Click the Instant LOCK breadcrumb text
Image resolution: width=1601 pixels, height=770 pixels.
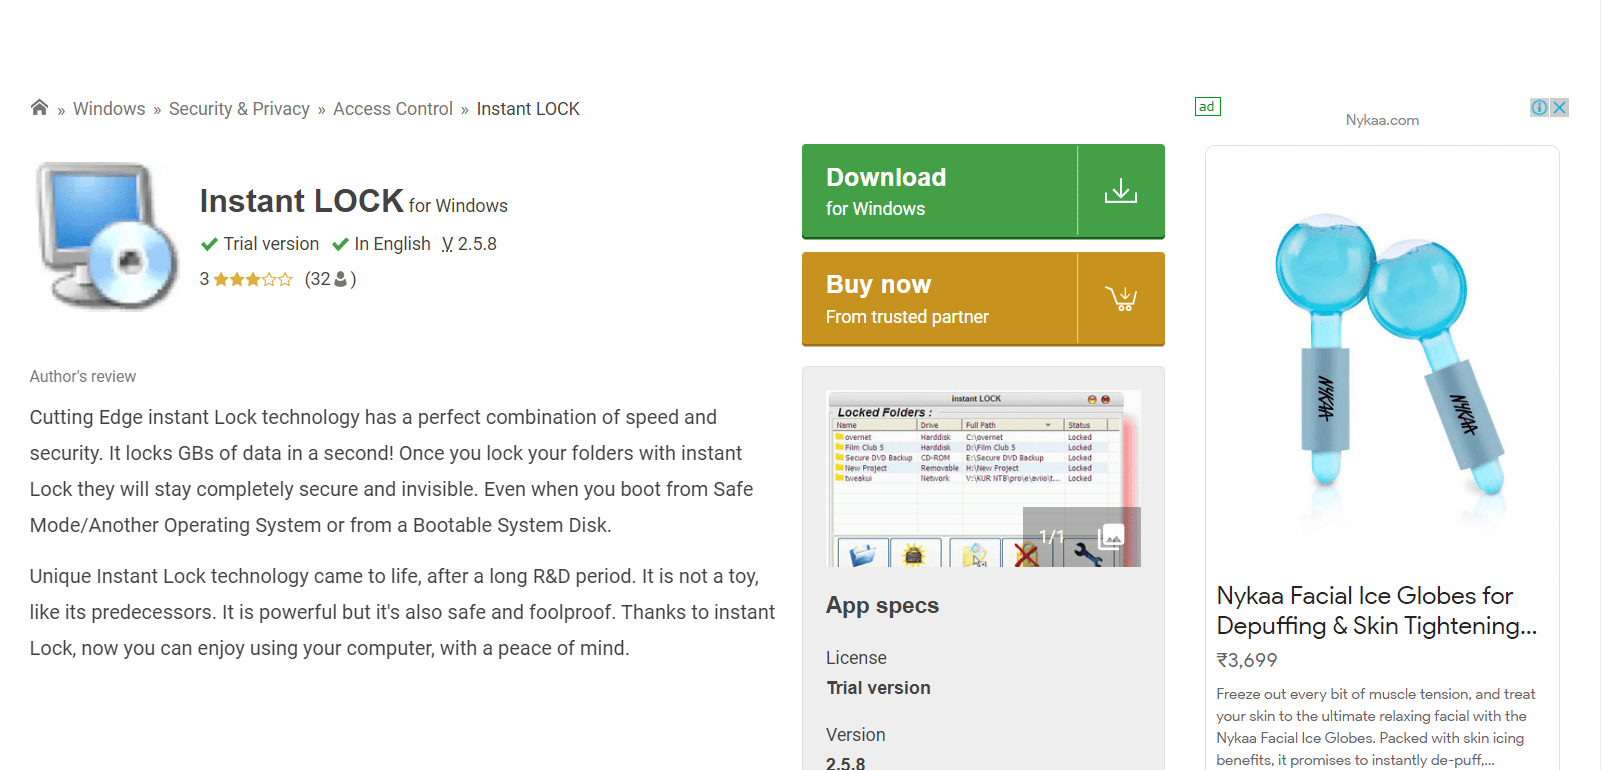(528, 109)
